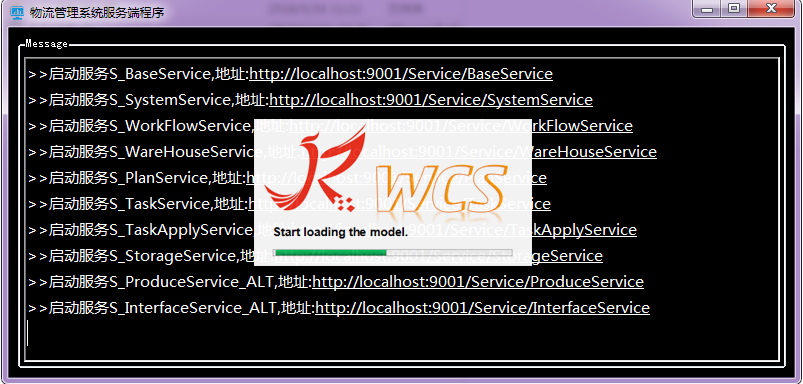Click the window title 物流管理系统服务端程序
803x384 pixels.
97,13
